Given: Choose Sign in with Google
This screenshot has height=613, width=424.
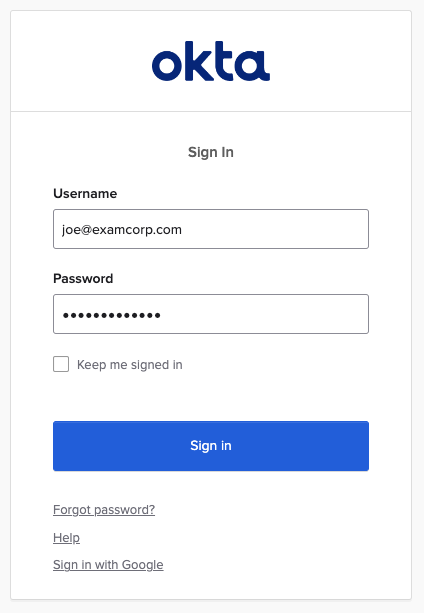Looking at the screenshot, I should 108,565.
